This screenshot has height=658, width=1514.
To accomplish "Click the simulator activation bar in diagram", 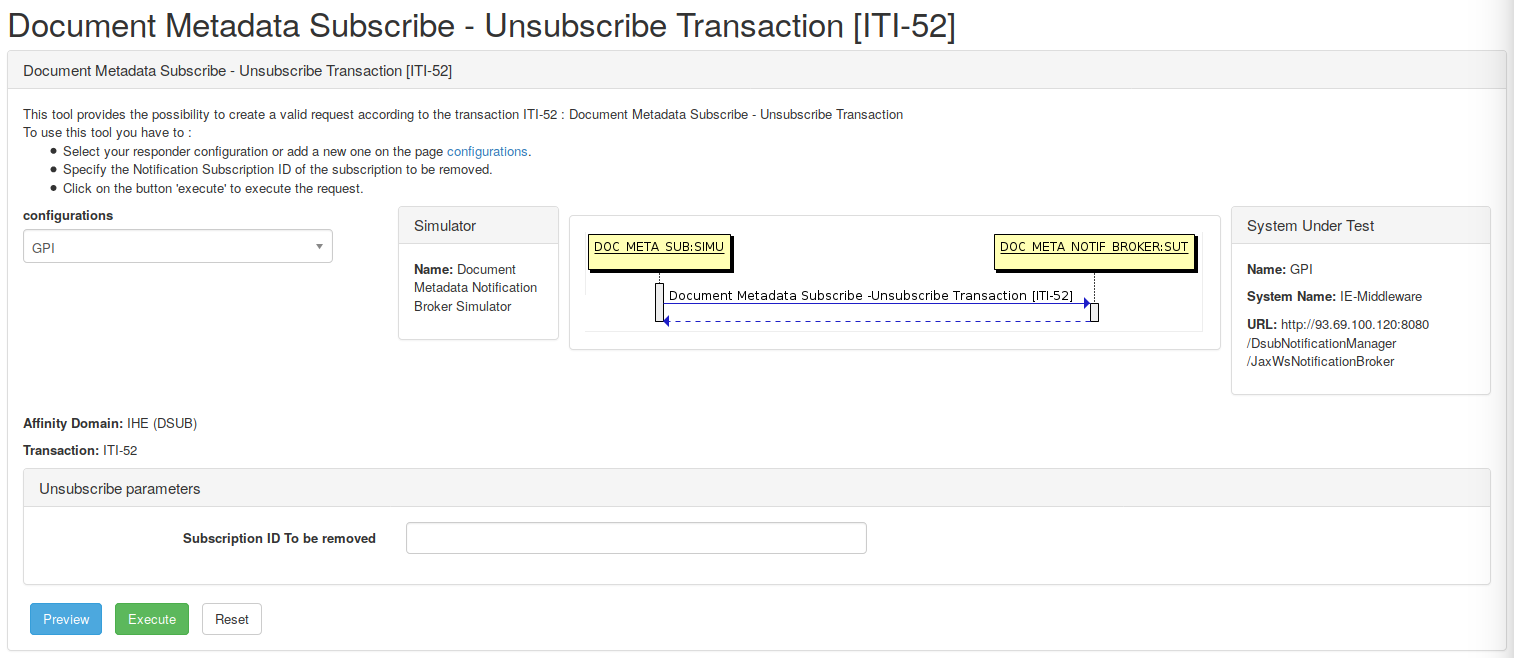I will coord(659,302).
